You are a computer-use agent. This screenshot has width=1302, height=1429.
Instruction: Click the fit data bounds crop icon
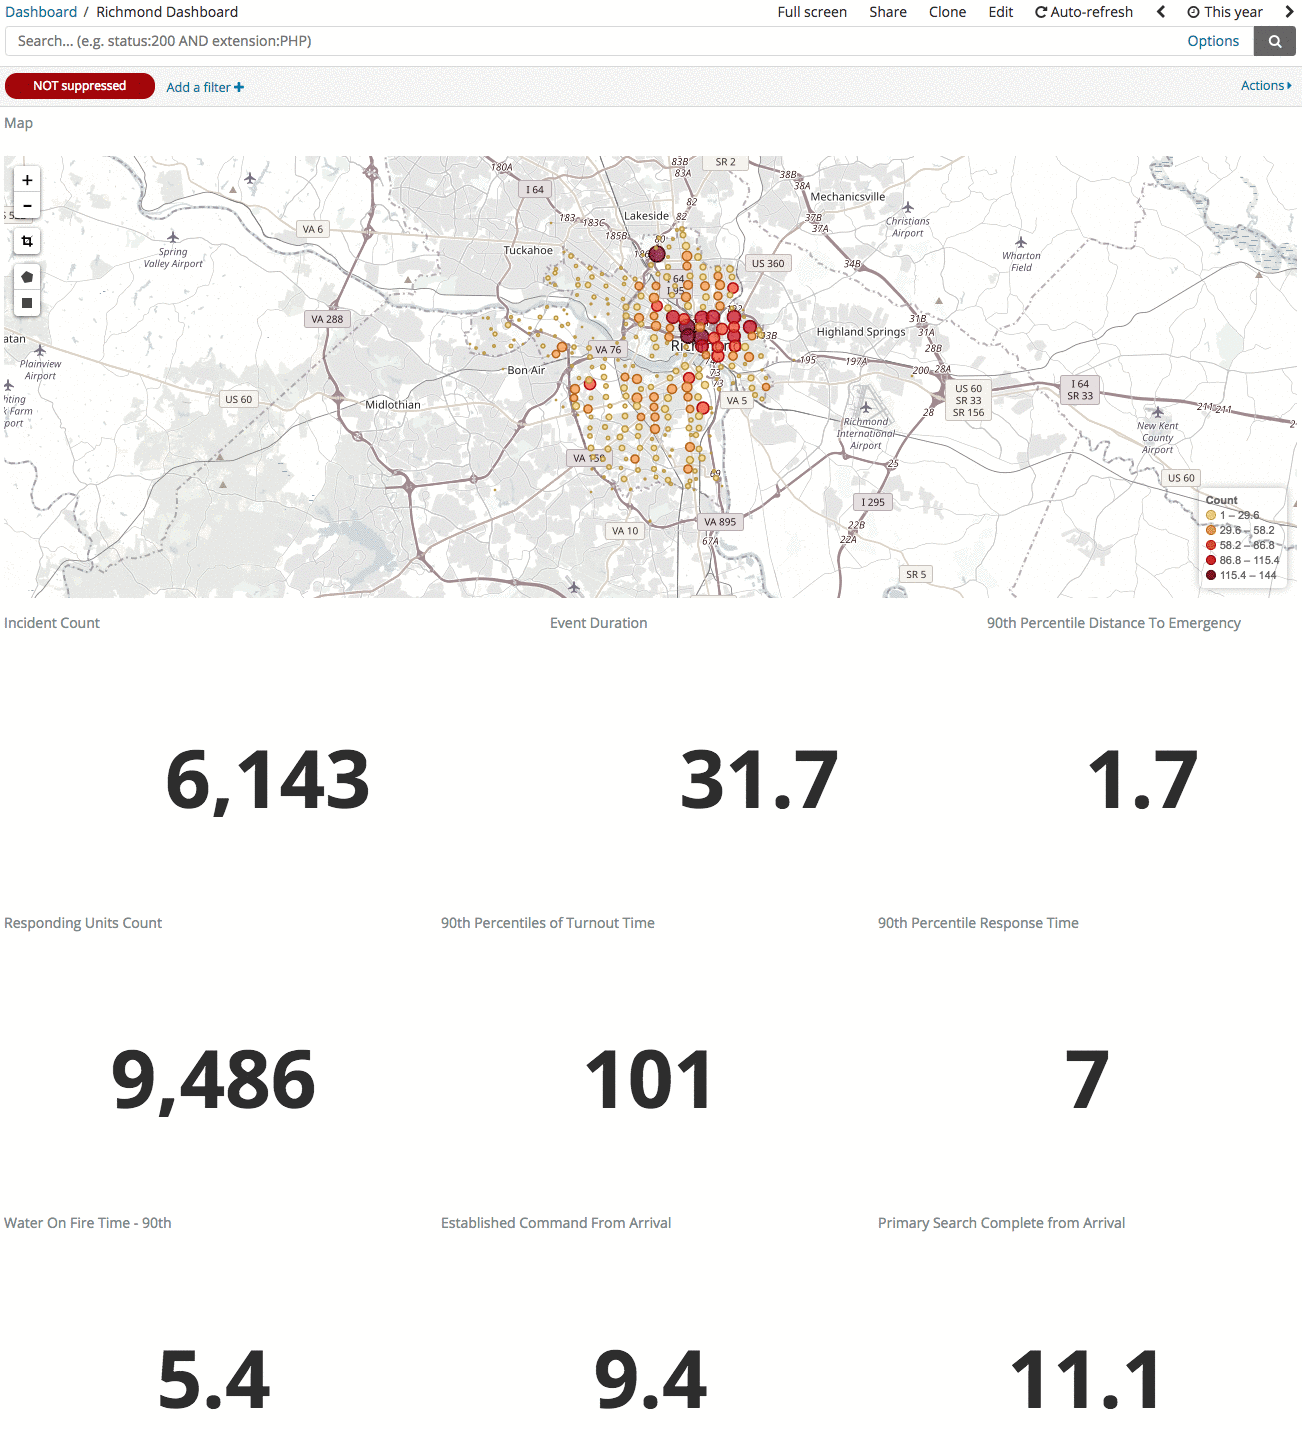tap(27, 241)
